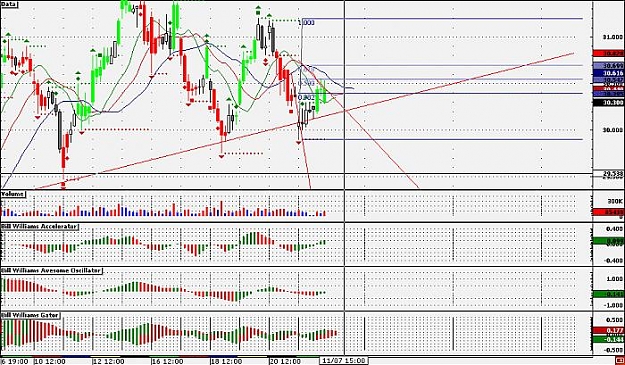Click the 20 12:00 time axis label

tap(285, 361)
